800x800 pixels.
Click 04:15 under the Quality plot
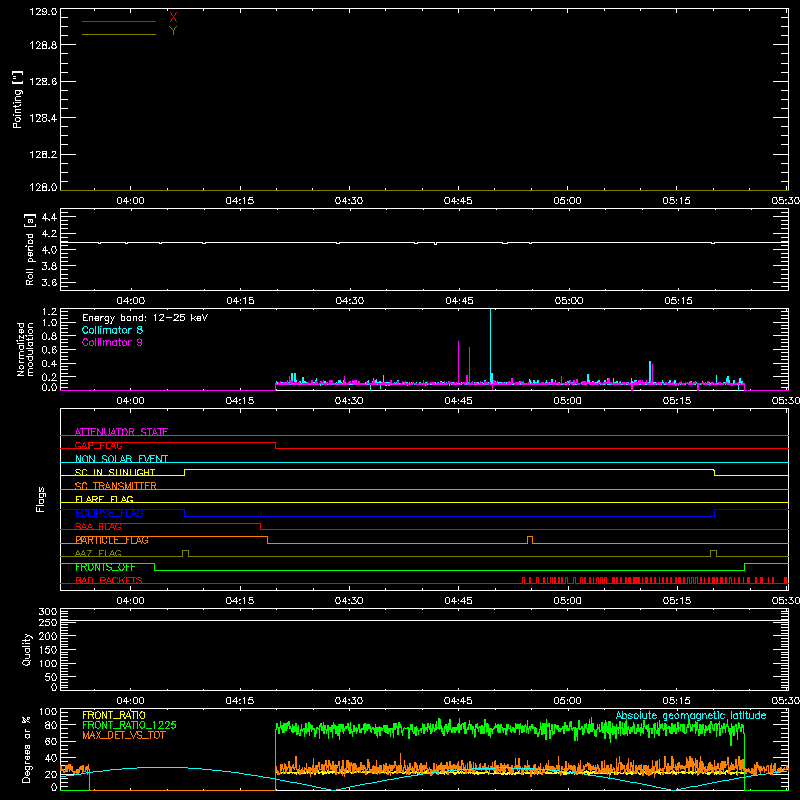[240, 701]
